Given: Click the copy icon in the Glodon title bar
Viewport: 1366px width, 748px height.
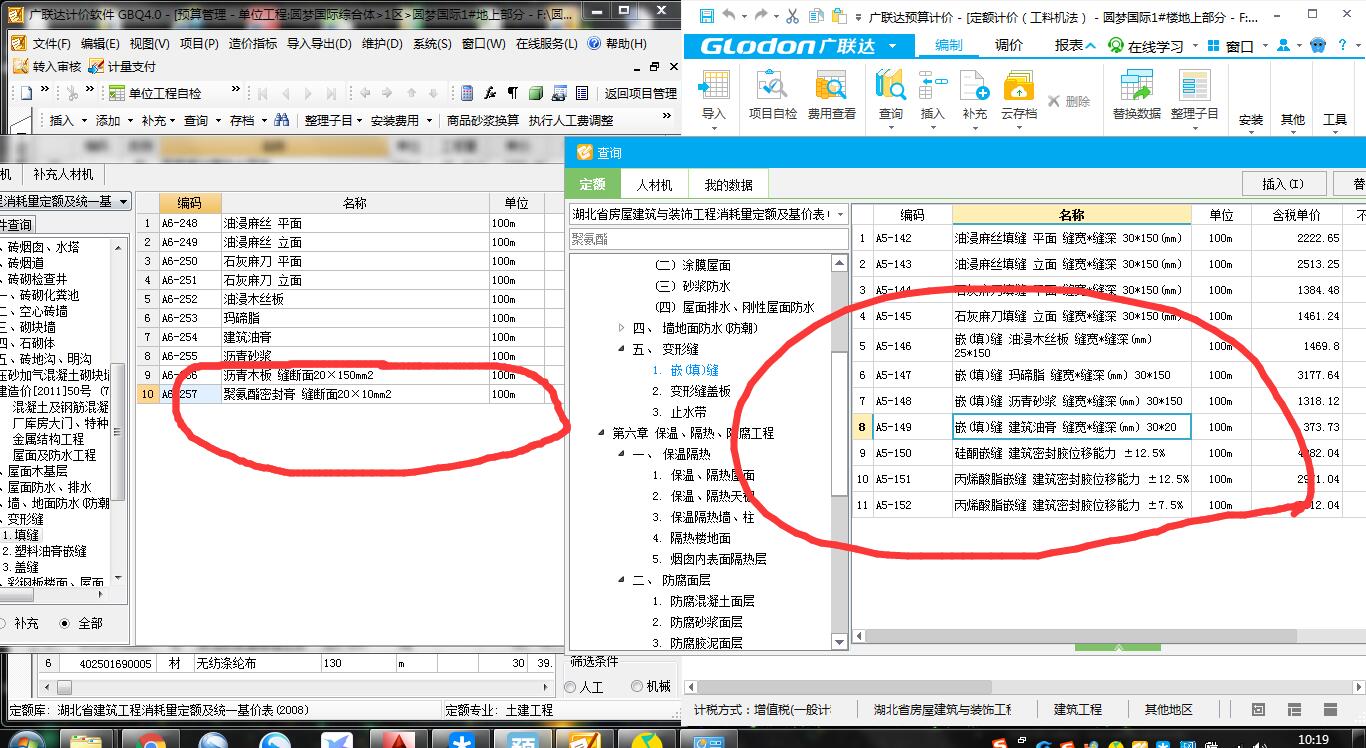Looking at the screenshot, I should pos(816,16).
